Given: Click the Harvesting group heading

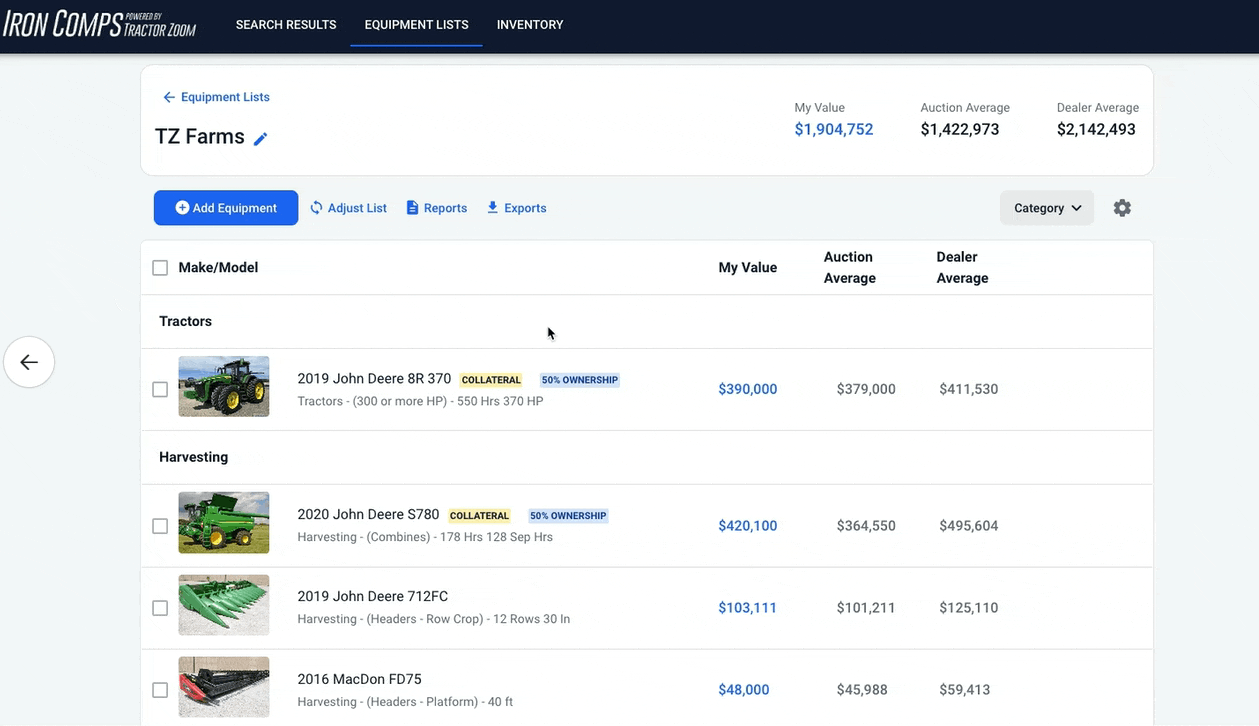Looking at the screenshot, I should click(193, 457).
